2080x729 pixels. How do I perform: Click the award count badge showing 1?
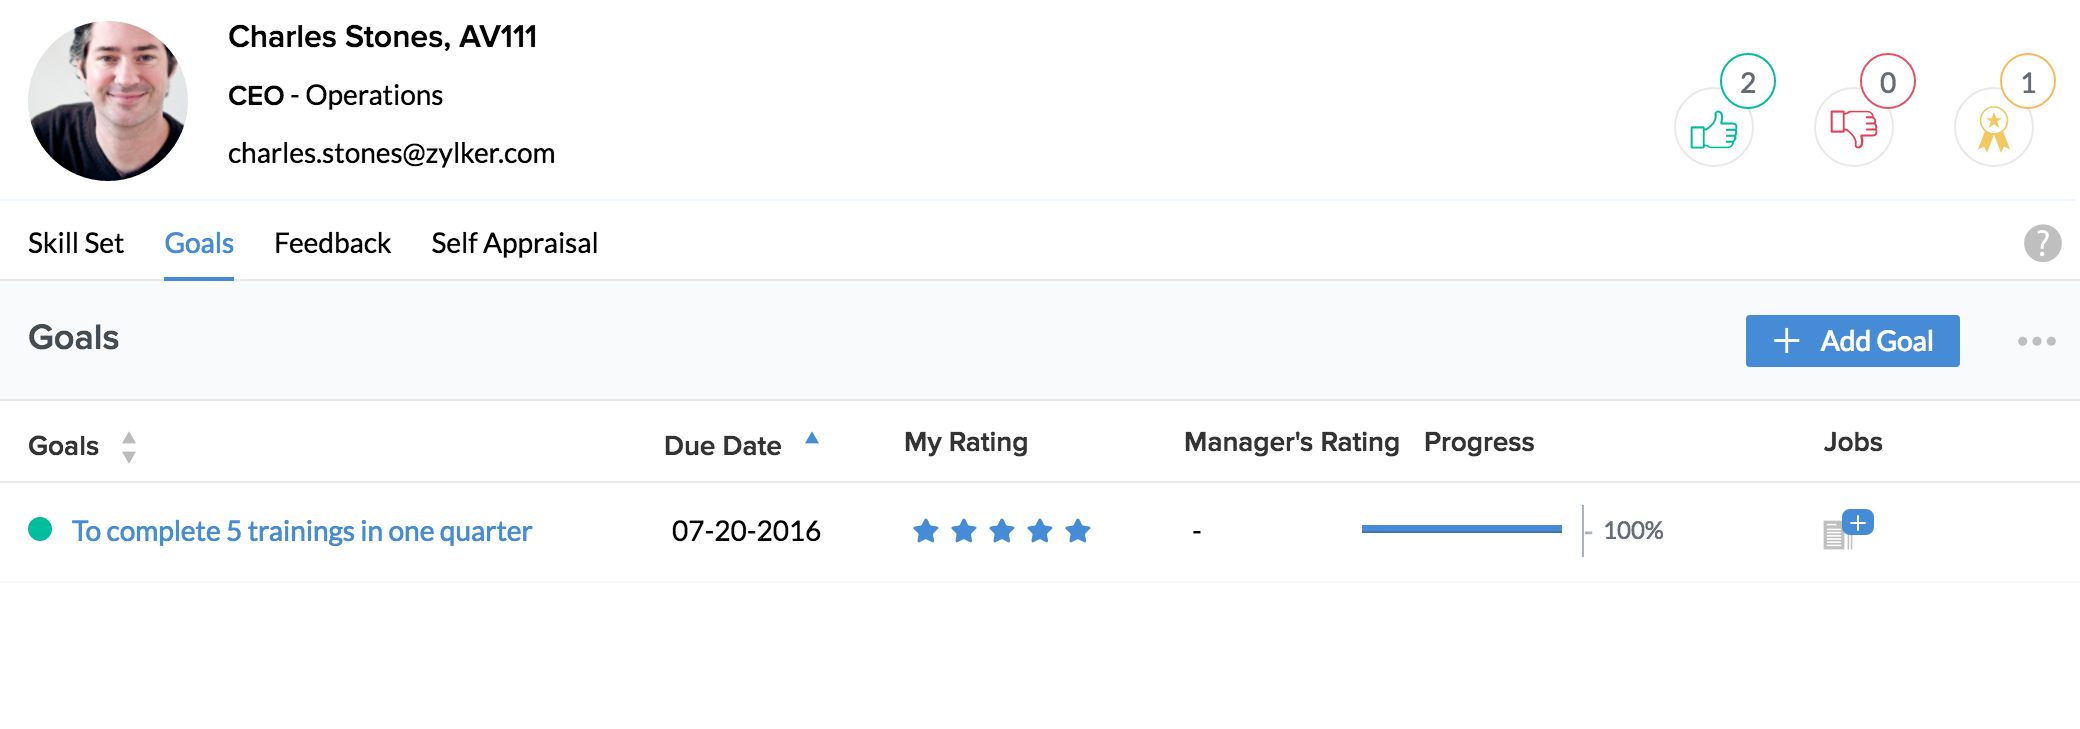tap(2027, 82)
